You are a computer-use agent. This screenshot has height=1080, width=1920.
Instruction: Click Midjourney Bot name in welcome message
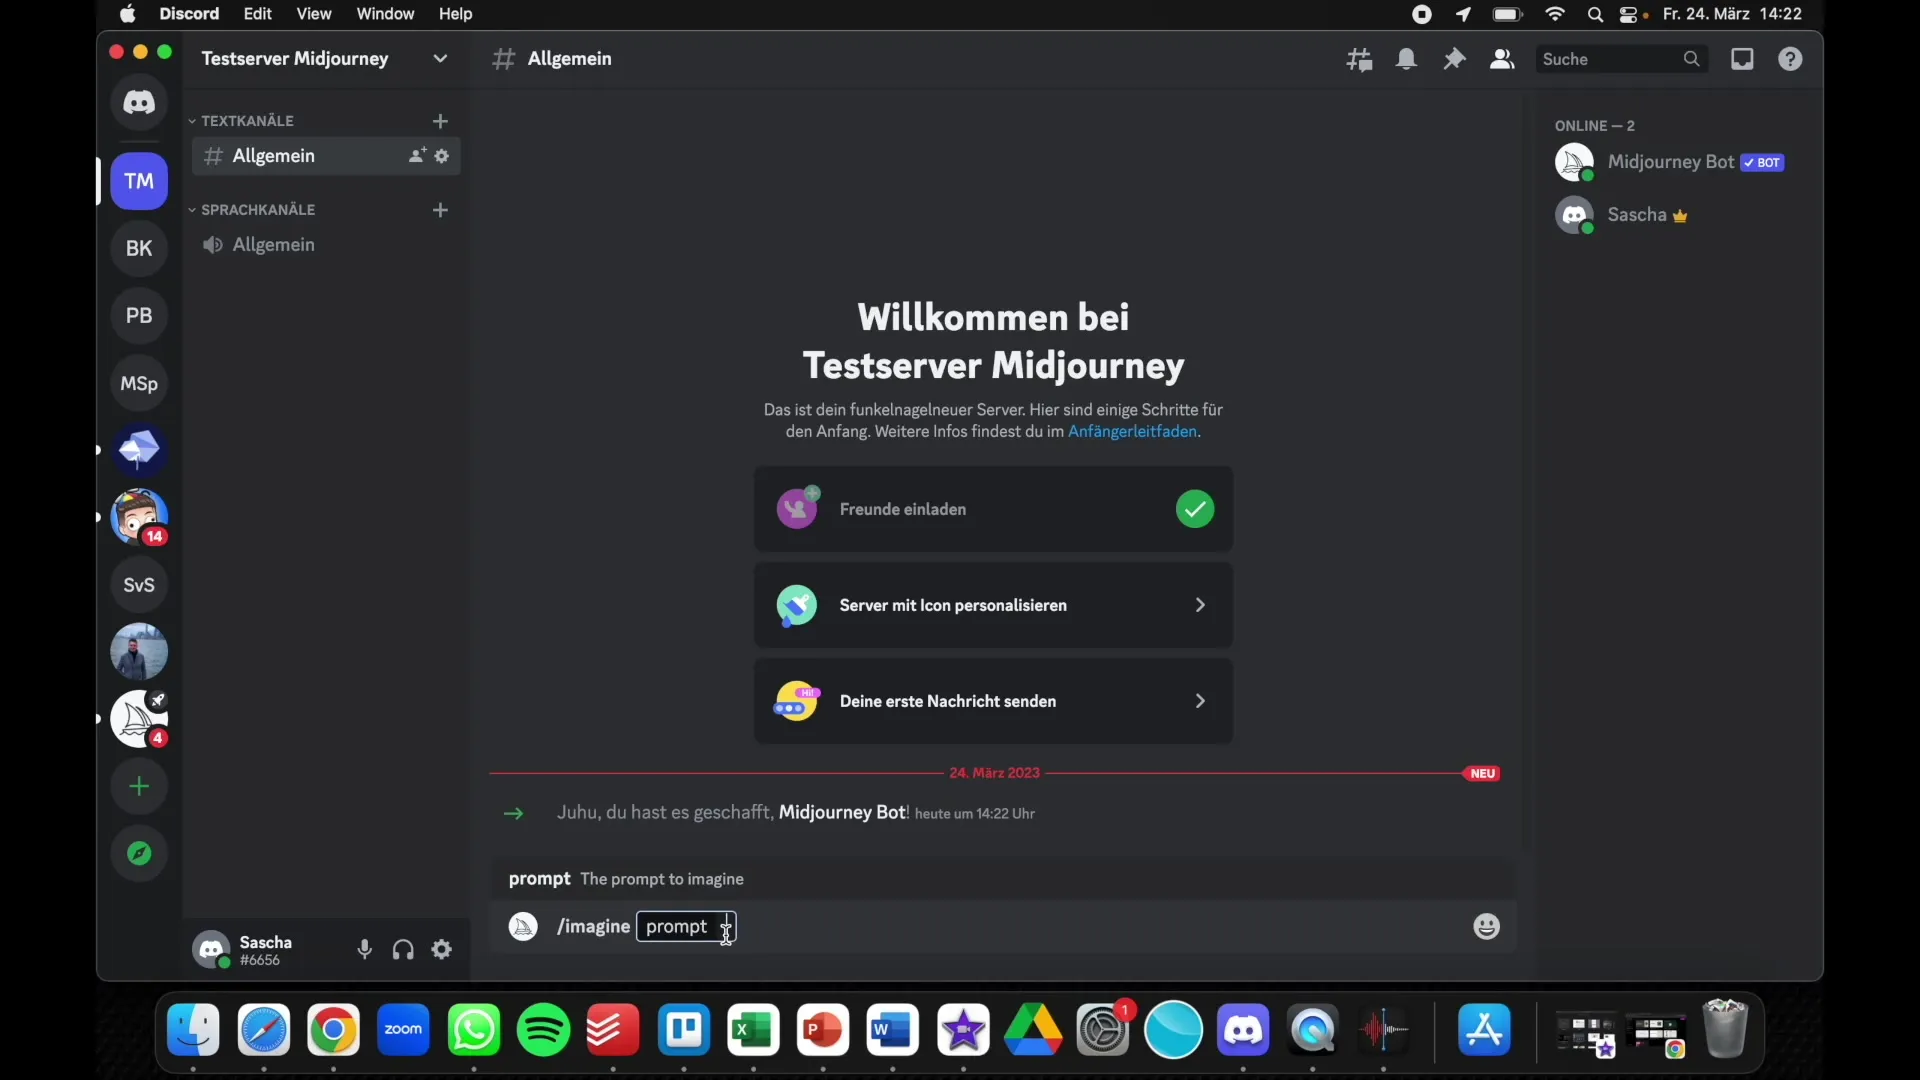click(x=842, y=813)
